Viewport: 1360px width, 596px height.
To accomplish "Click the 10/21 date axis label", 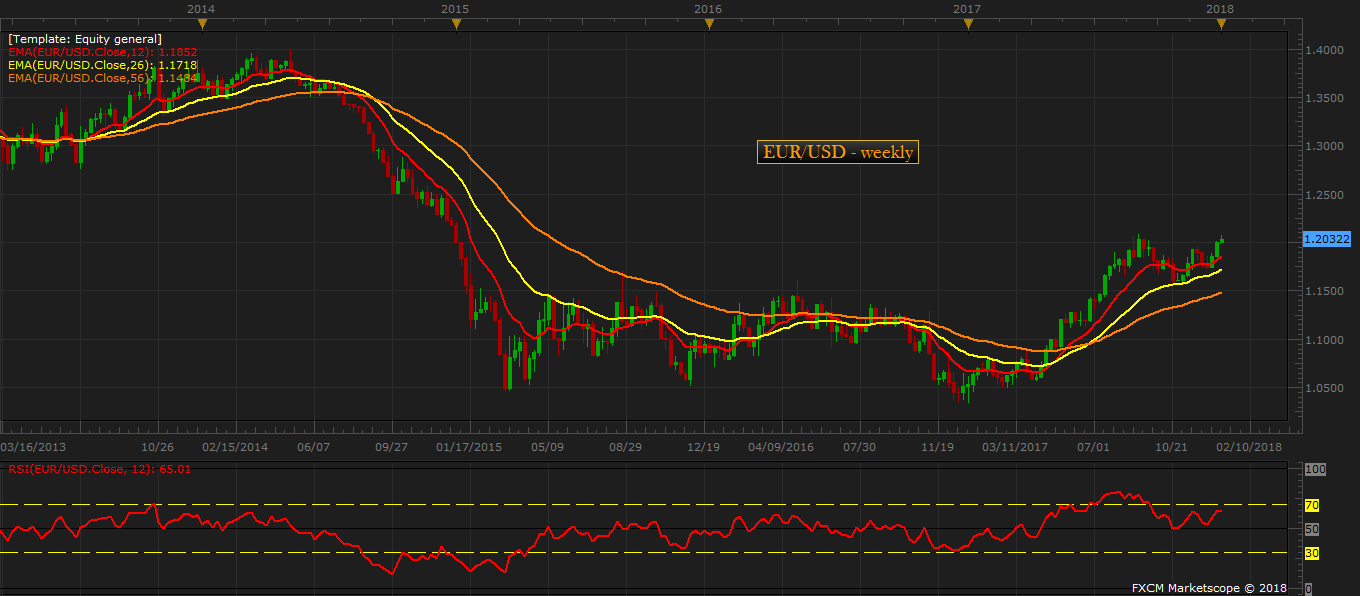I will [1171, 447].
